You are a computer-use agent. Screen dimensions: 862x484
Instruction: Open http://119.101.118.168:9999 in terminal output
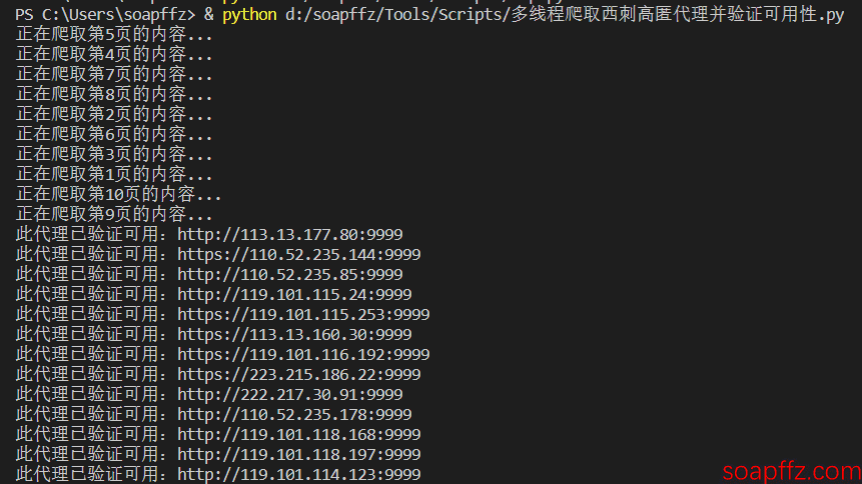[x=299, y=434]
